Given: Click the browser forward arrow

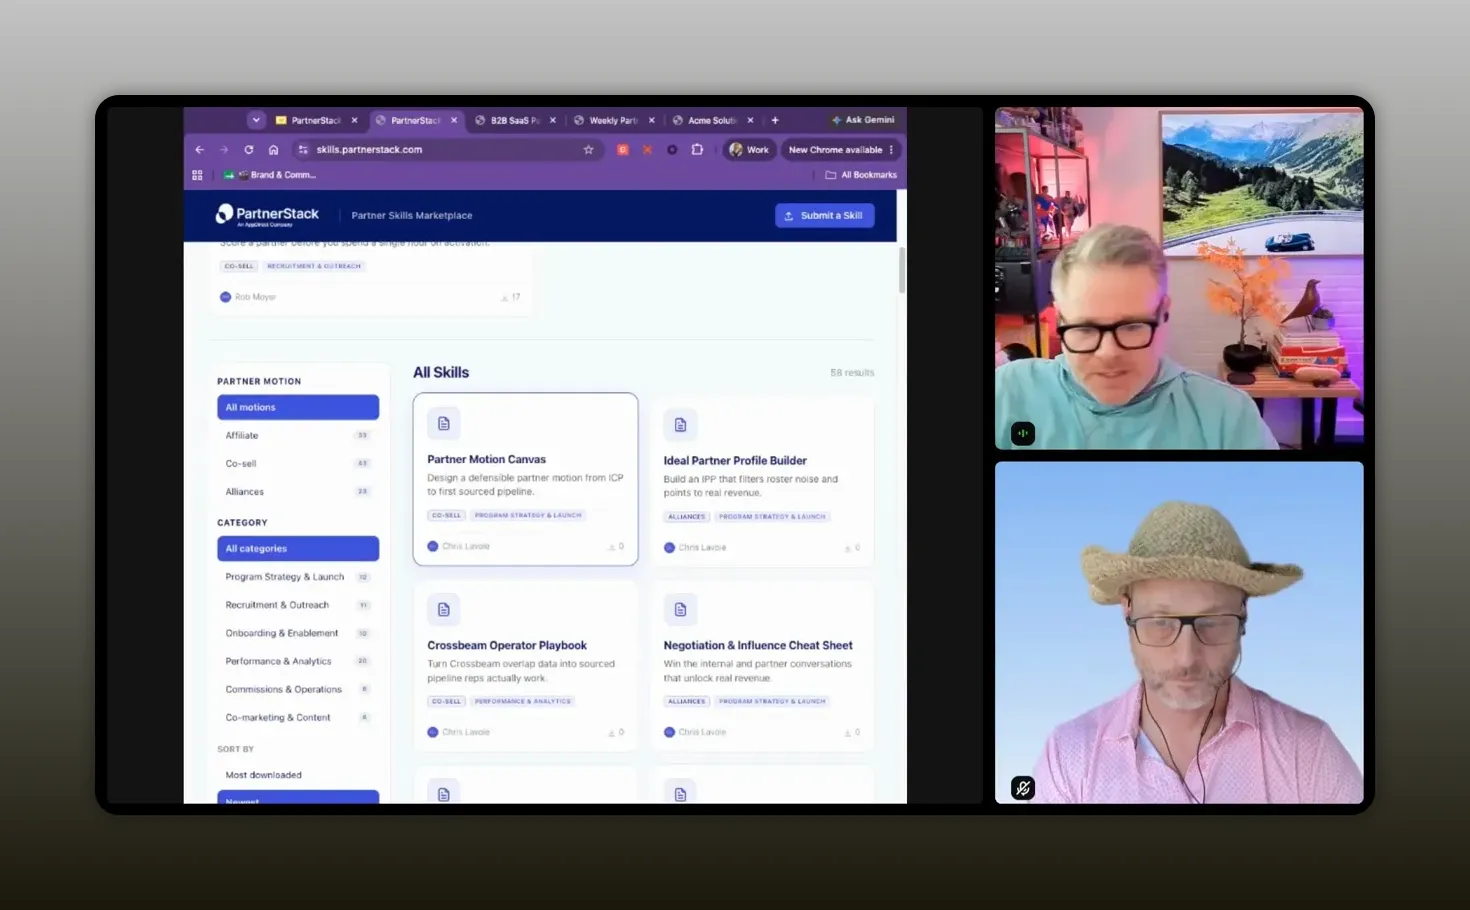Looking at the screenshot, I should tap(224, 150).
